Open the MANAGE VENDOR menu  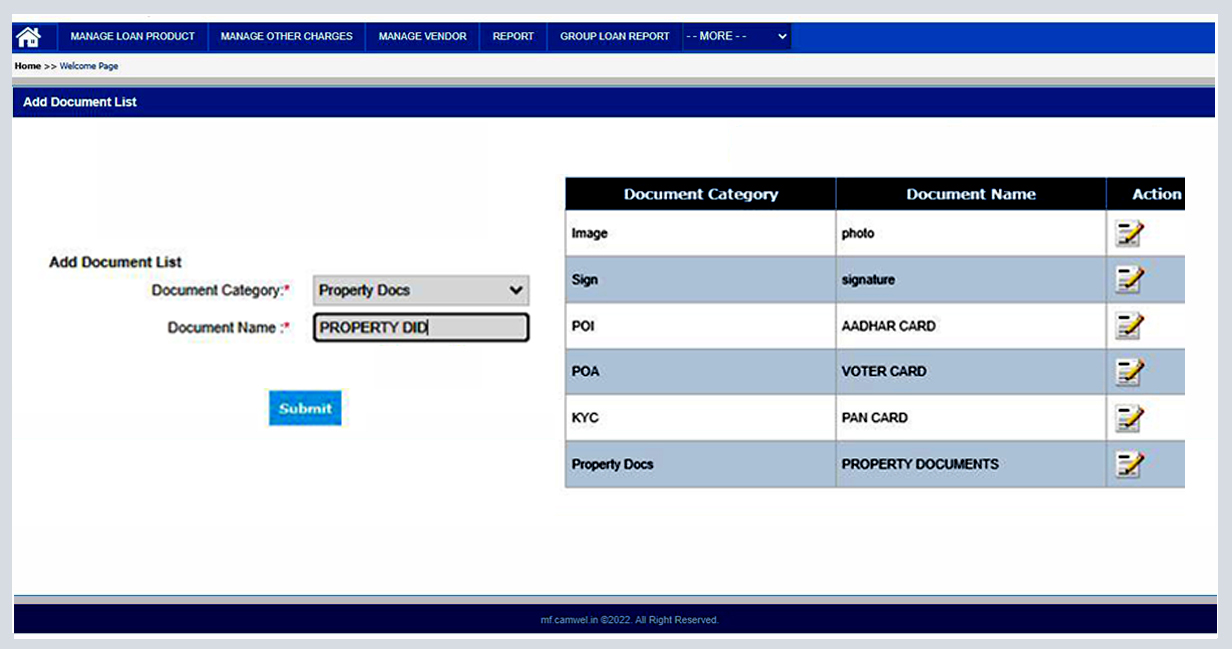(424, 36)
